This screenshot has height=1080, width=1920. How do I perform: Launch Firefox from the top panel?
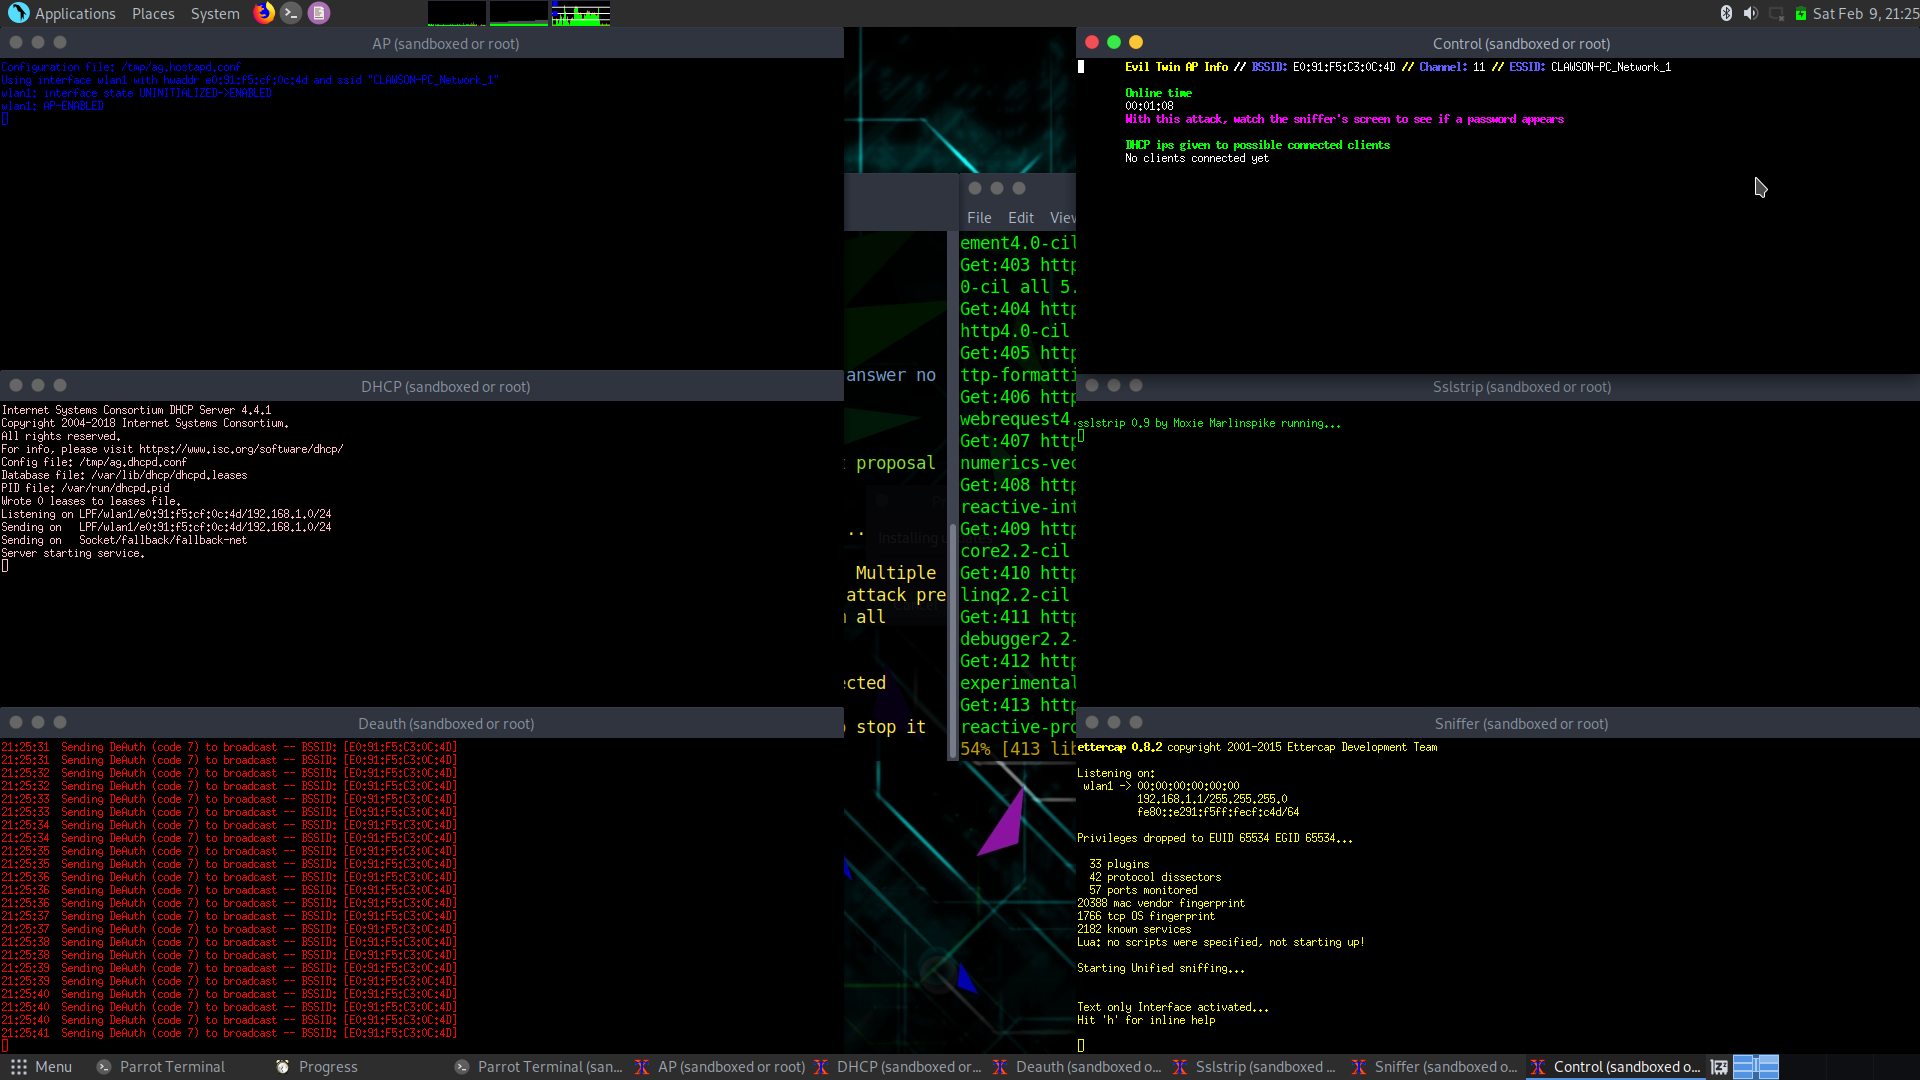pos(264,13)
